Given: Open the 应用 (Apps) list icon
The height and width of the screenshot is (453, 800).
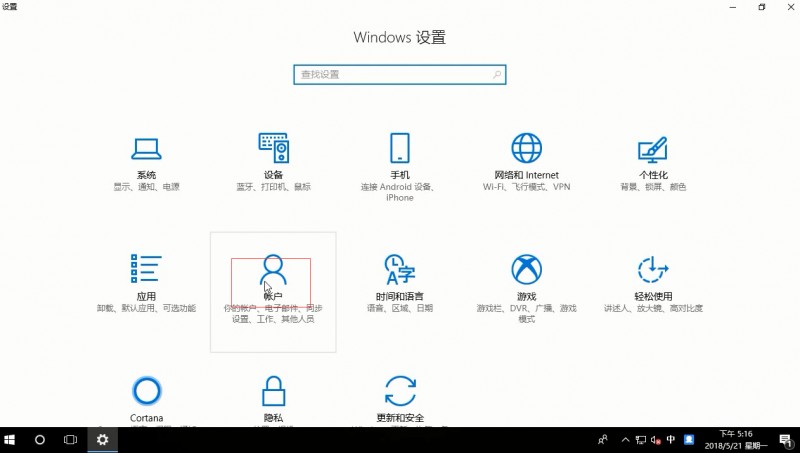Looking at the screenshot, I should pyautogui.click(x=146, y=269).
